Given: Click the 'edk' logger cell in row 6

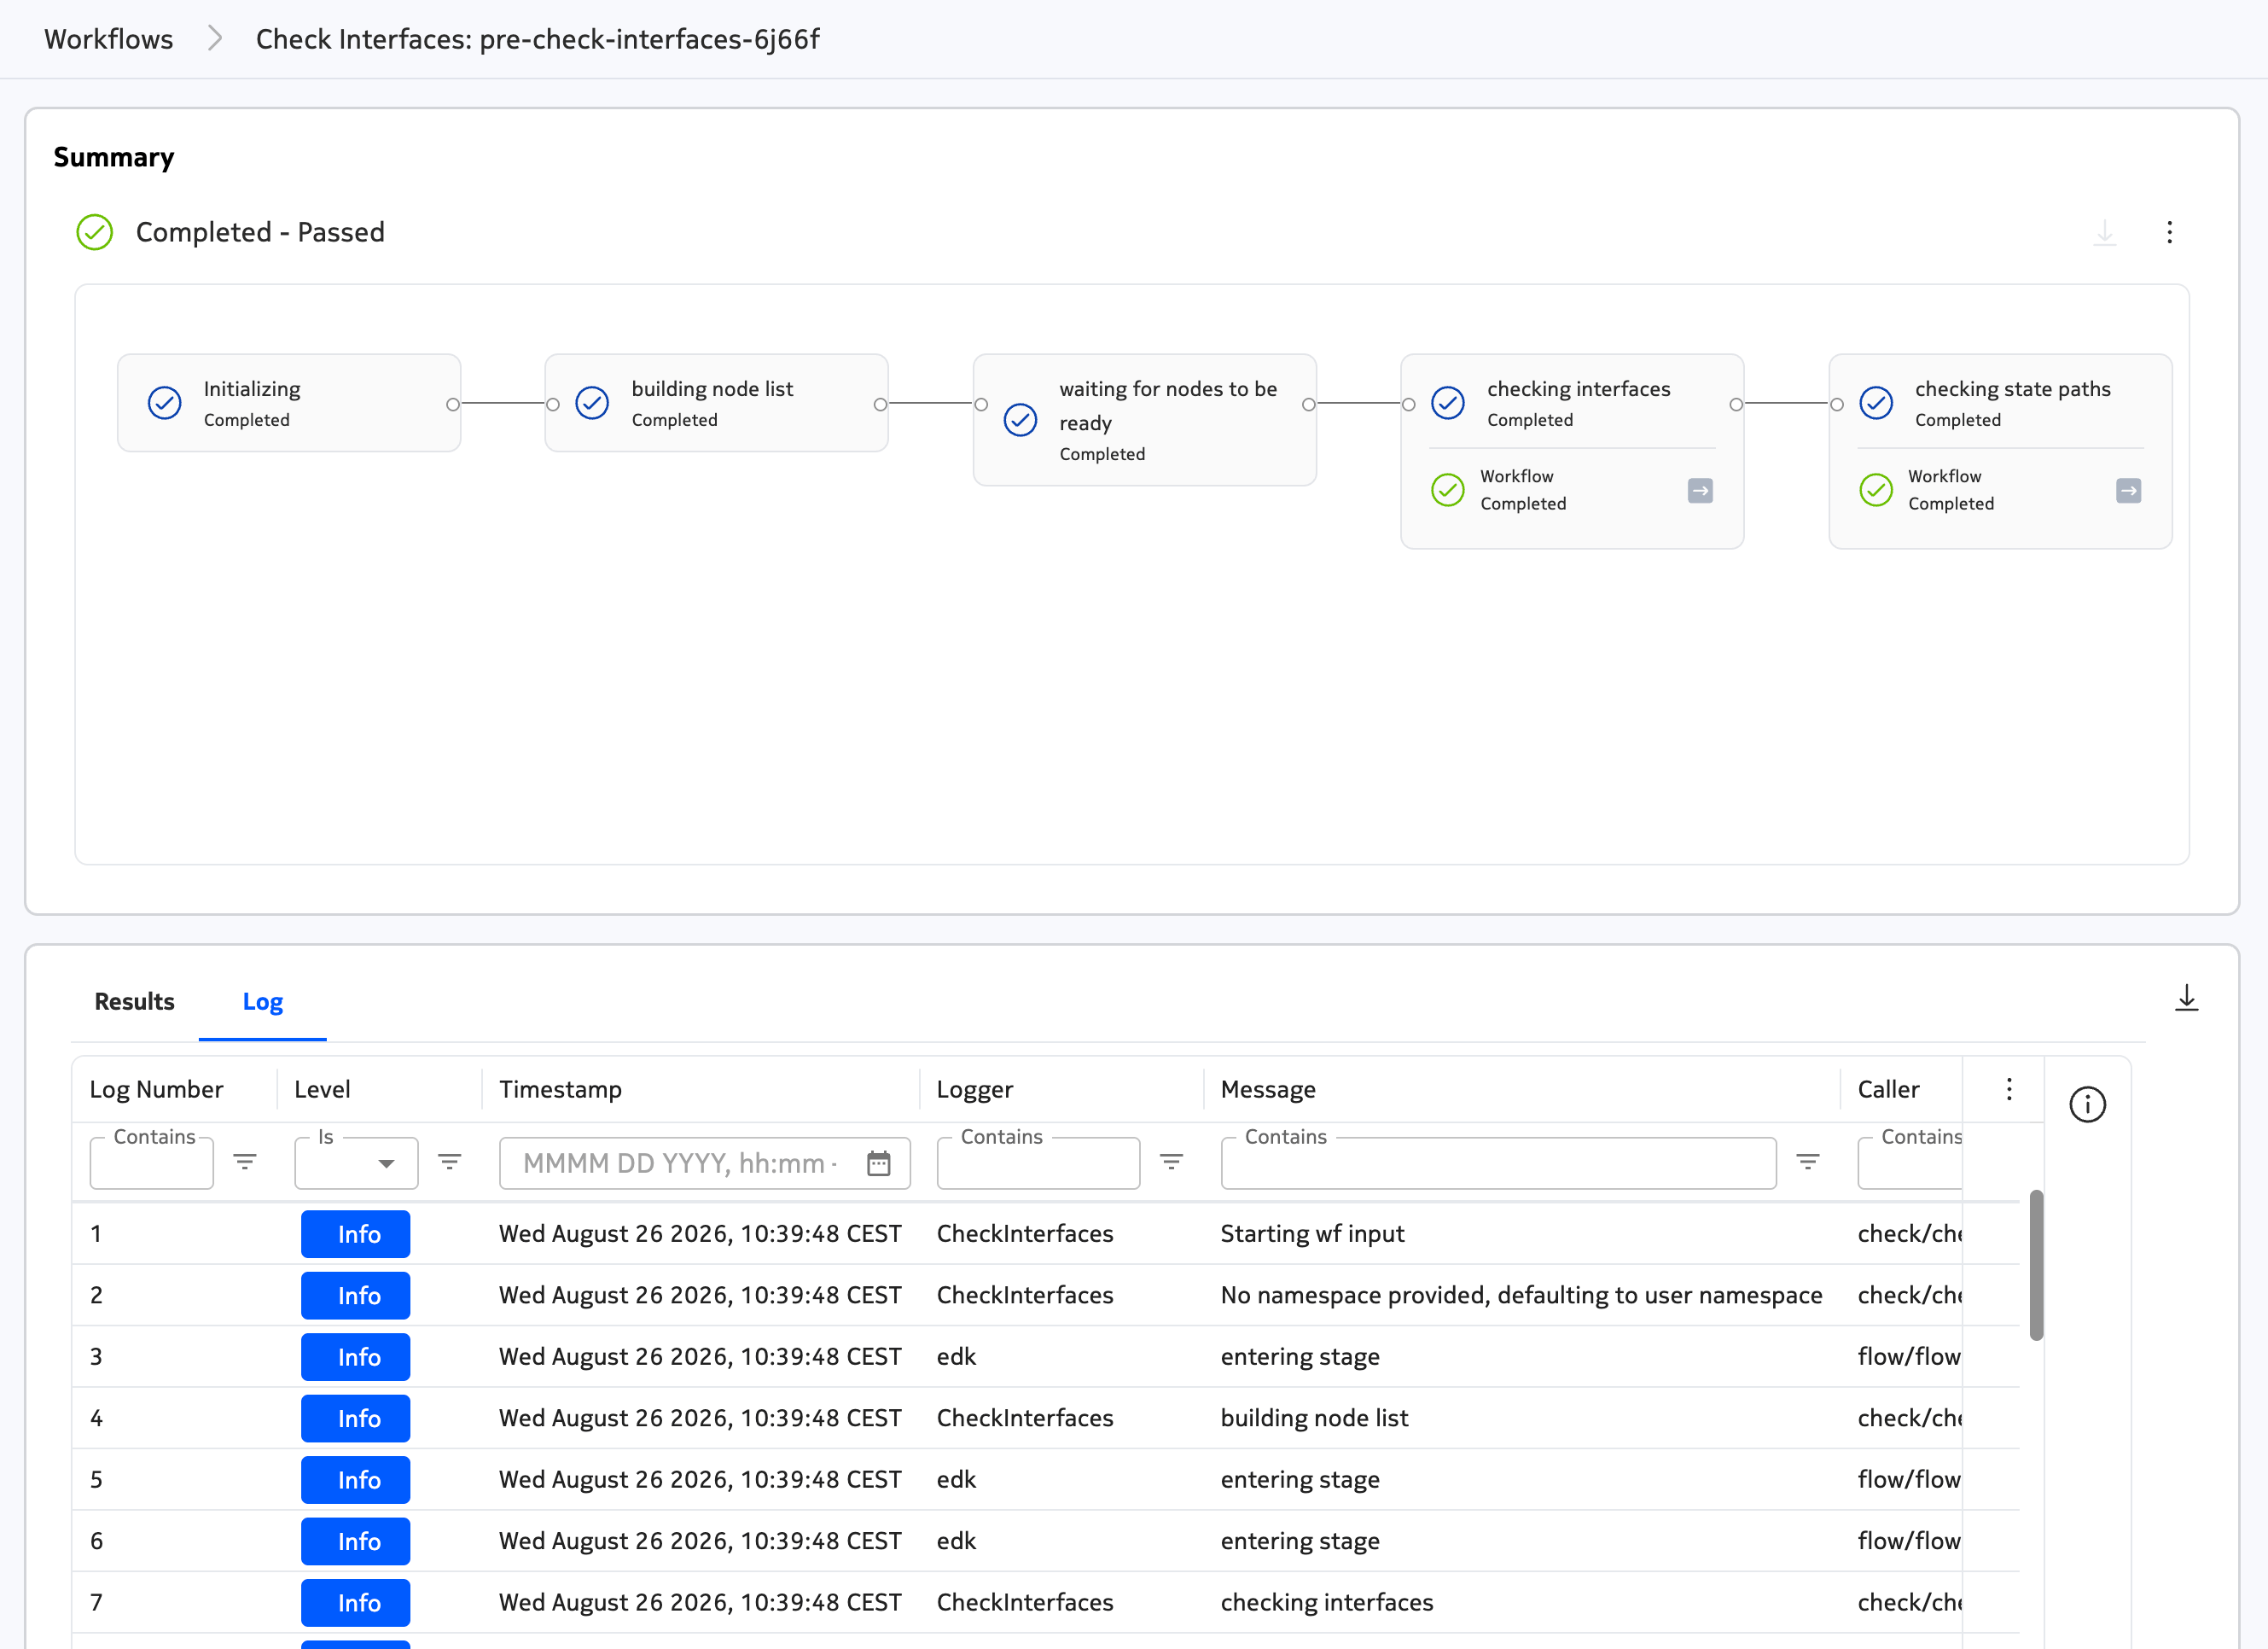Looking at the screenshot, I should pyautogui.click(x=956, y=1541).
